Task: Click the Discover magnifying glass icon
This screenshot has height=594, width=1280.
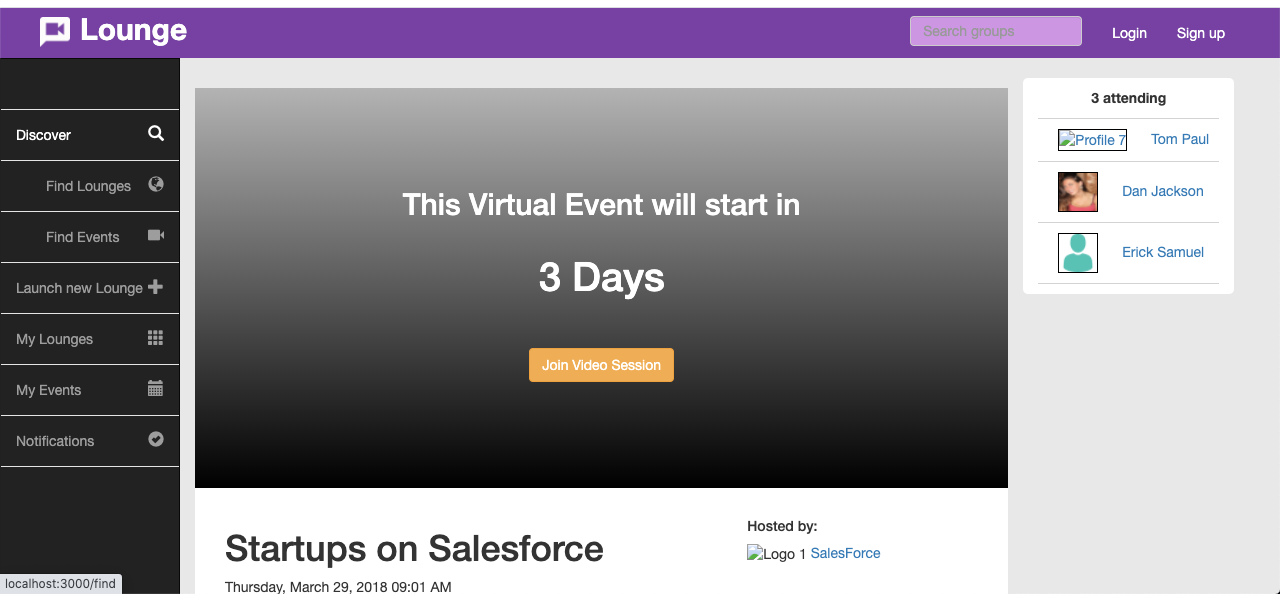Action: coord(156,133)
